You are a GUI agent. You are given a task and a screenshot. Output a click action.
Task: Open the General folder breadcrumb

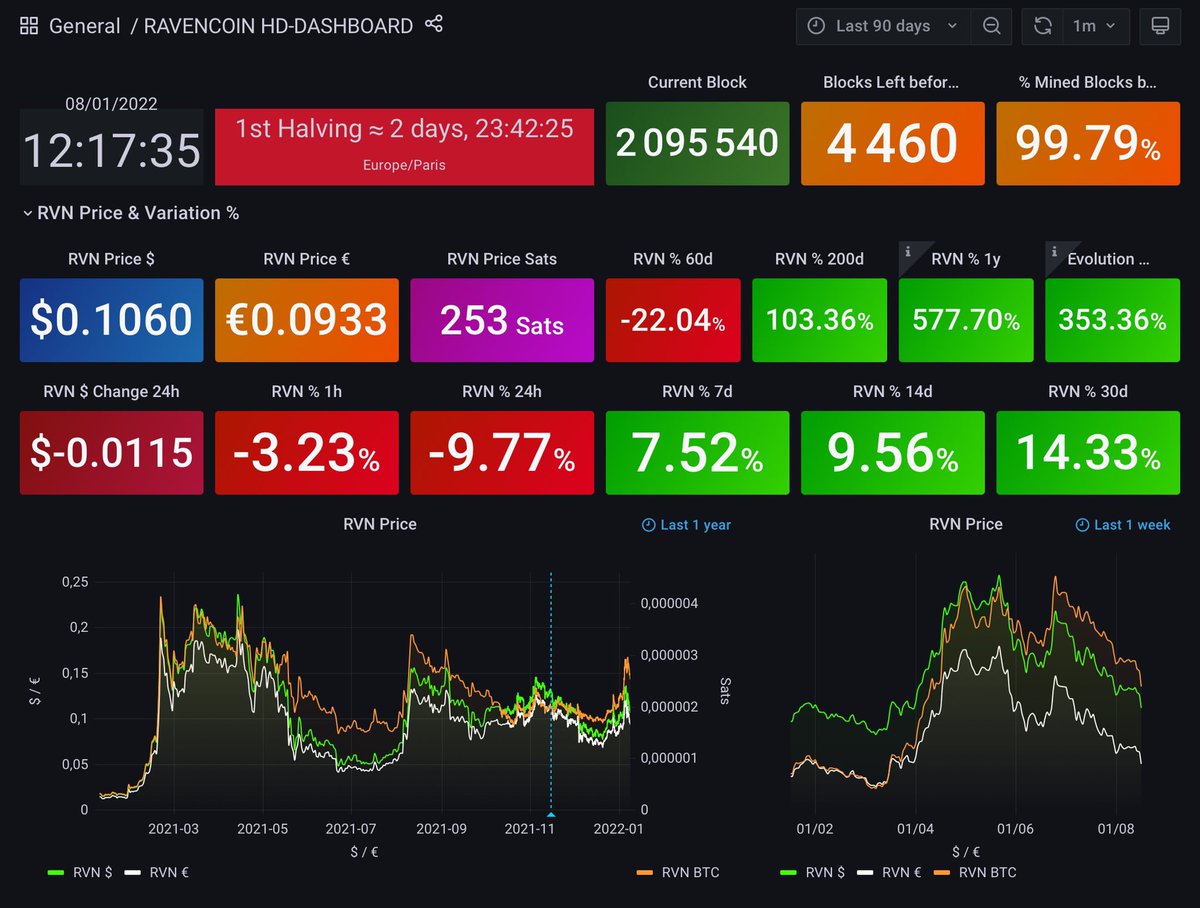(85, 26)
